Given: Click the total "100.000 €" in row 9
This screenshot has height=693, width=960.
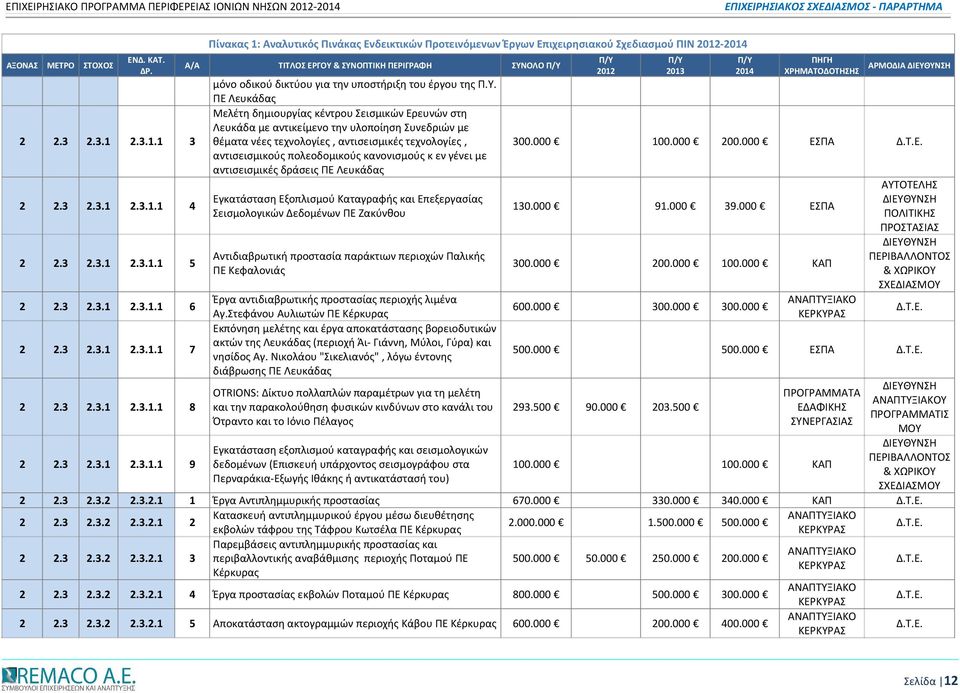Looking at the screenshot, I should coord(536,465).
